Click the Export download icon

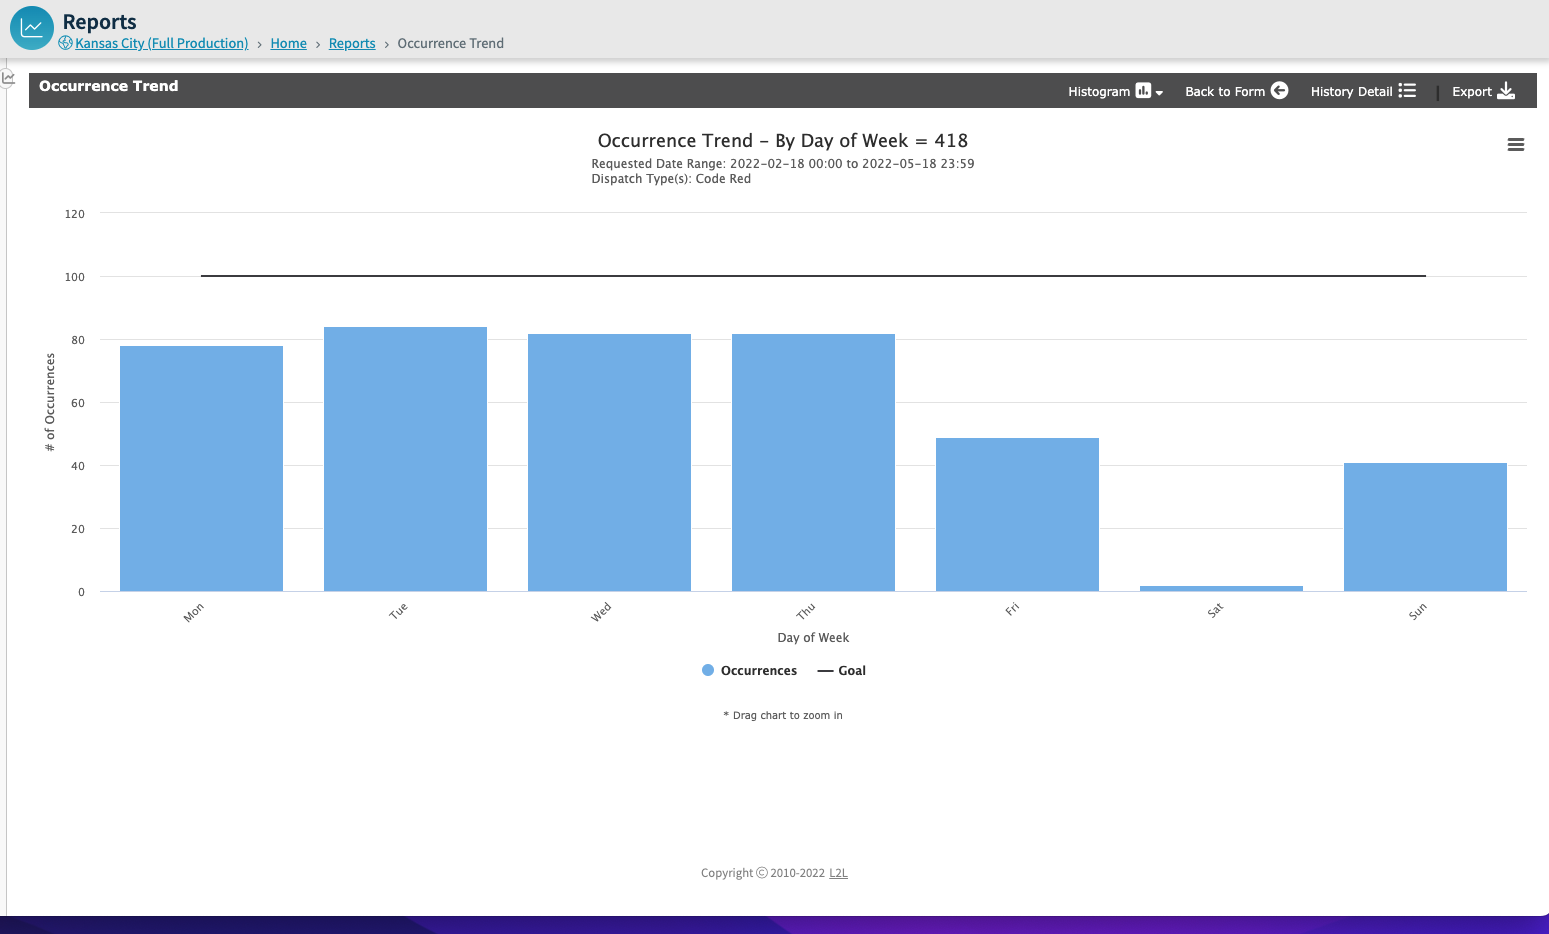1506,91
